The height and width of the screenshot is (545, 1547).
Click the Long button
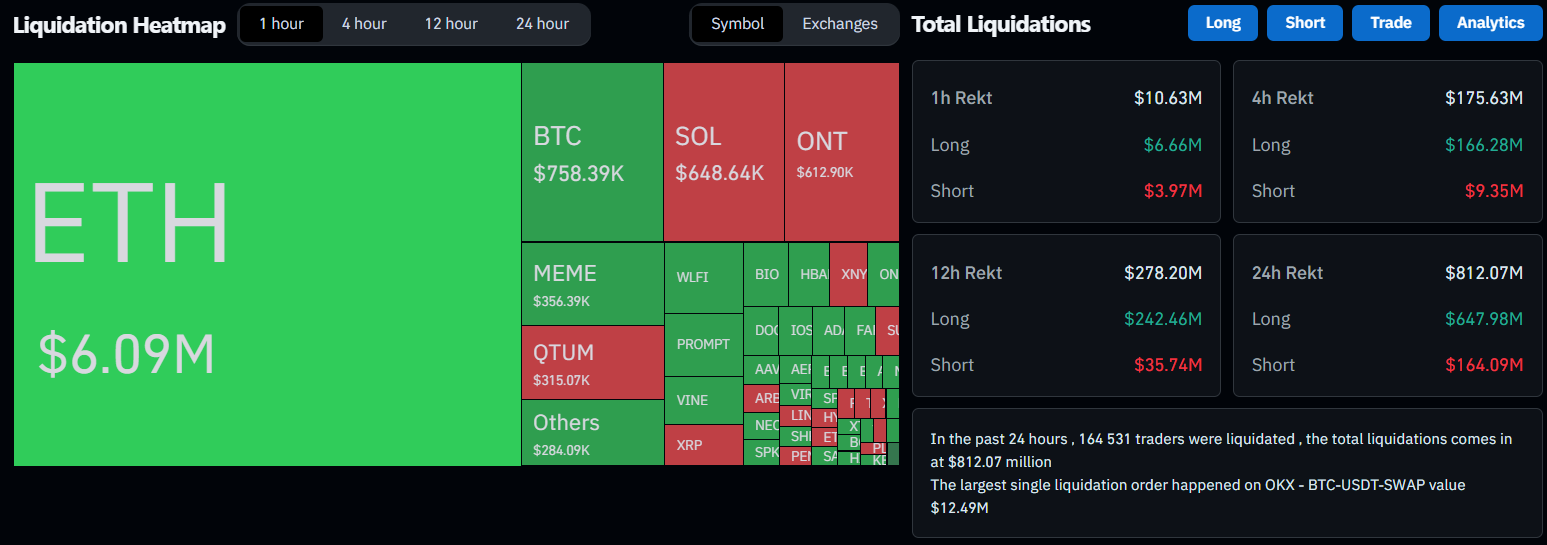pos(1223,23)
